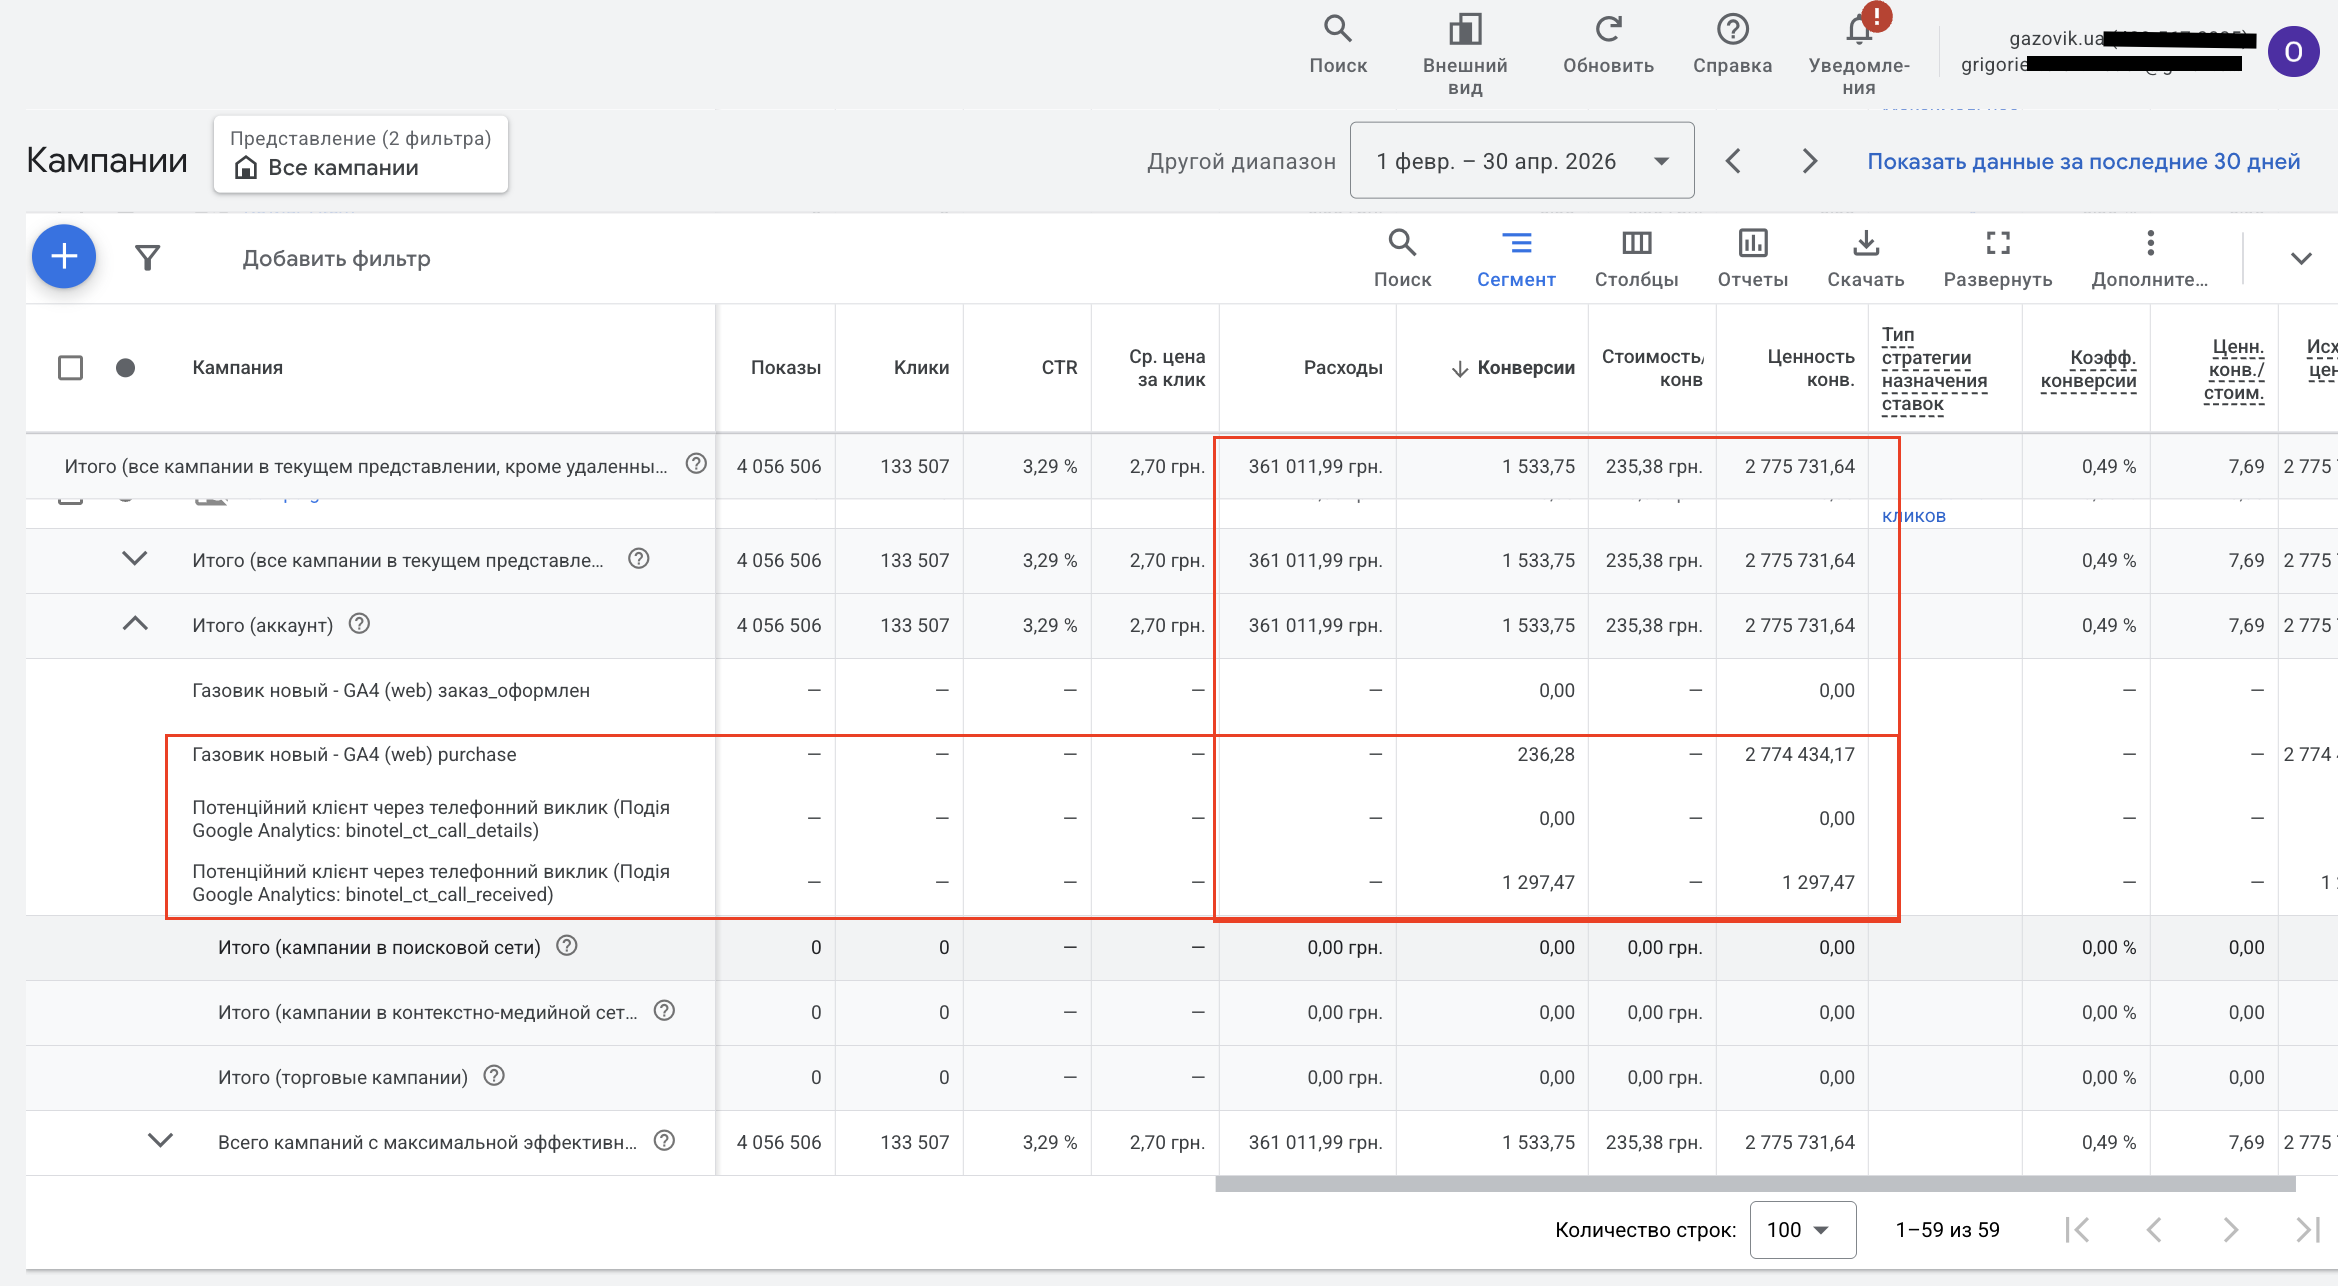Click the blue plus button to add a campaign

(x=64, y=257)
